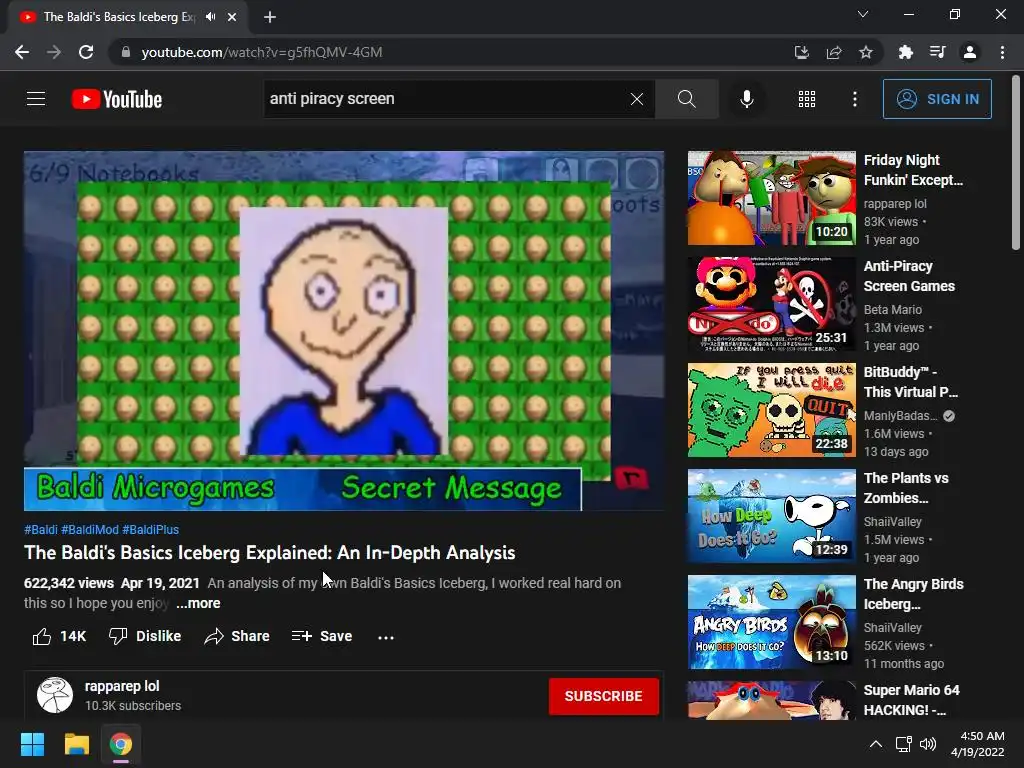Open Friday Night Funkin' video thumbnail
The height and width of the screenshot is (768, 1024).
click(x=771, y=198)
